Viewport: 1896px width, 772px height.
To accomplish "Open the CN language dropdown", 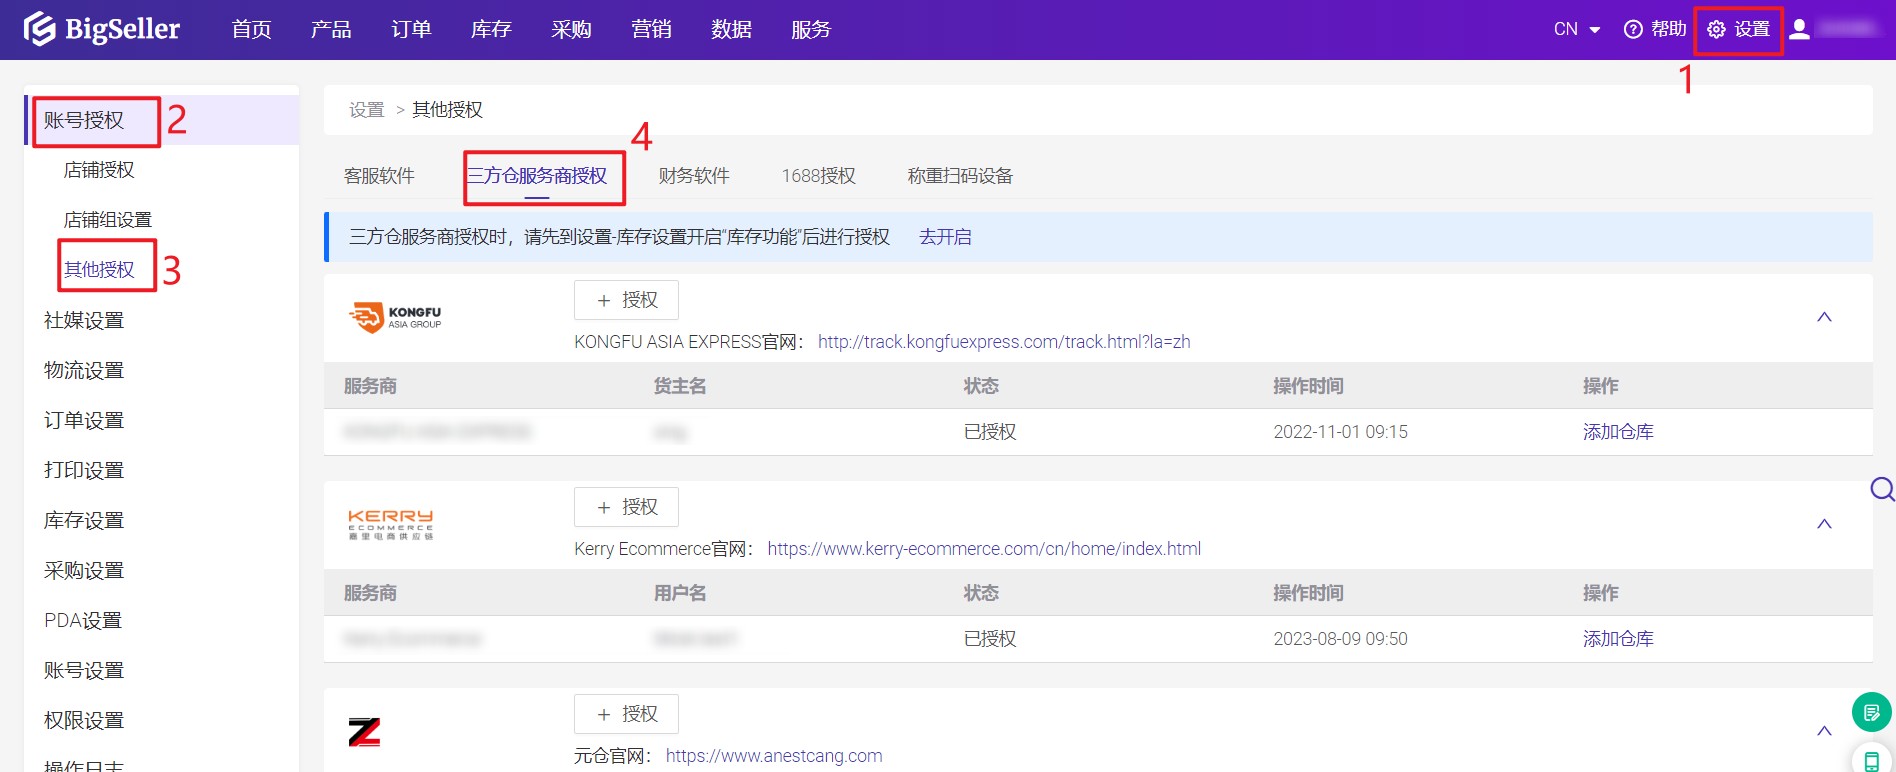I will point(1577,29).
